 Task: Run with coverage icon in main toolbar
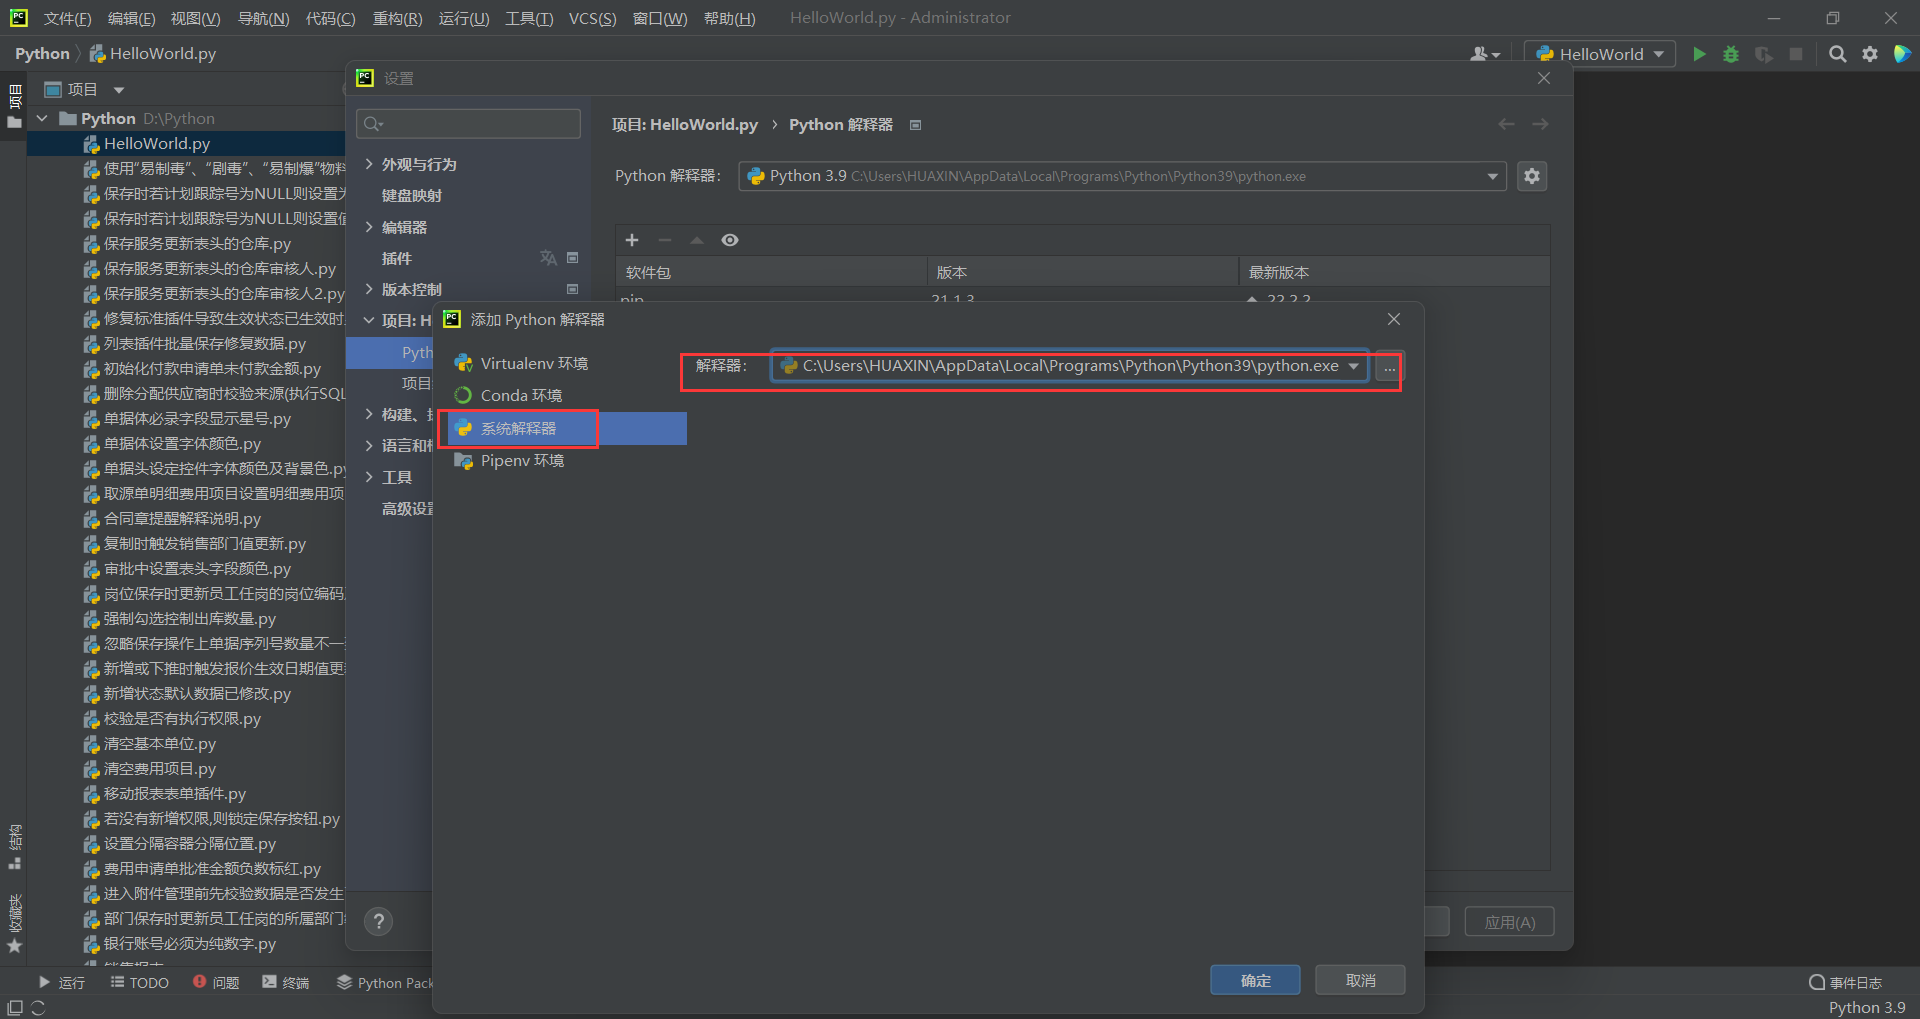point(1764,54)
